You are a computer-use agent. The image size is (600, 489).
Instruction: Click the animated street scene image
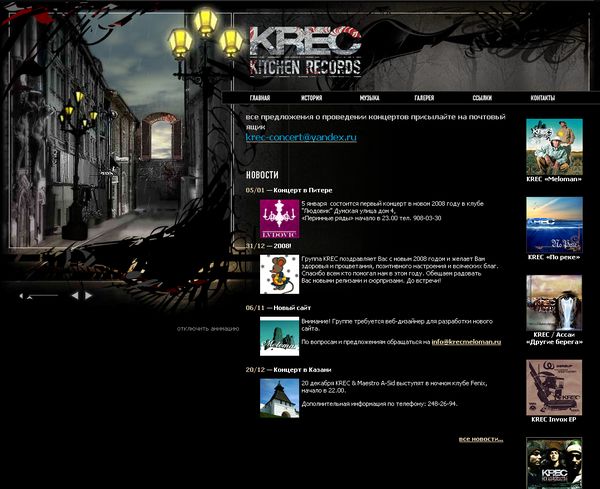pos(121,130)
